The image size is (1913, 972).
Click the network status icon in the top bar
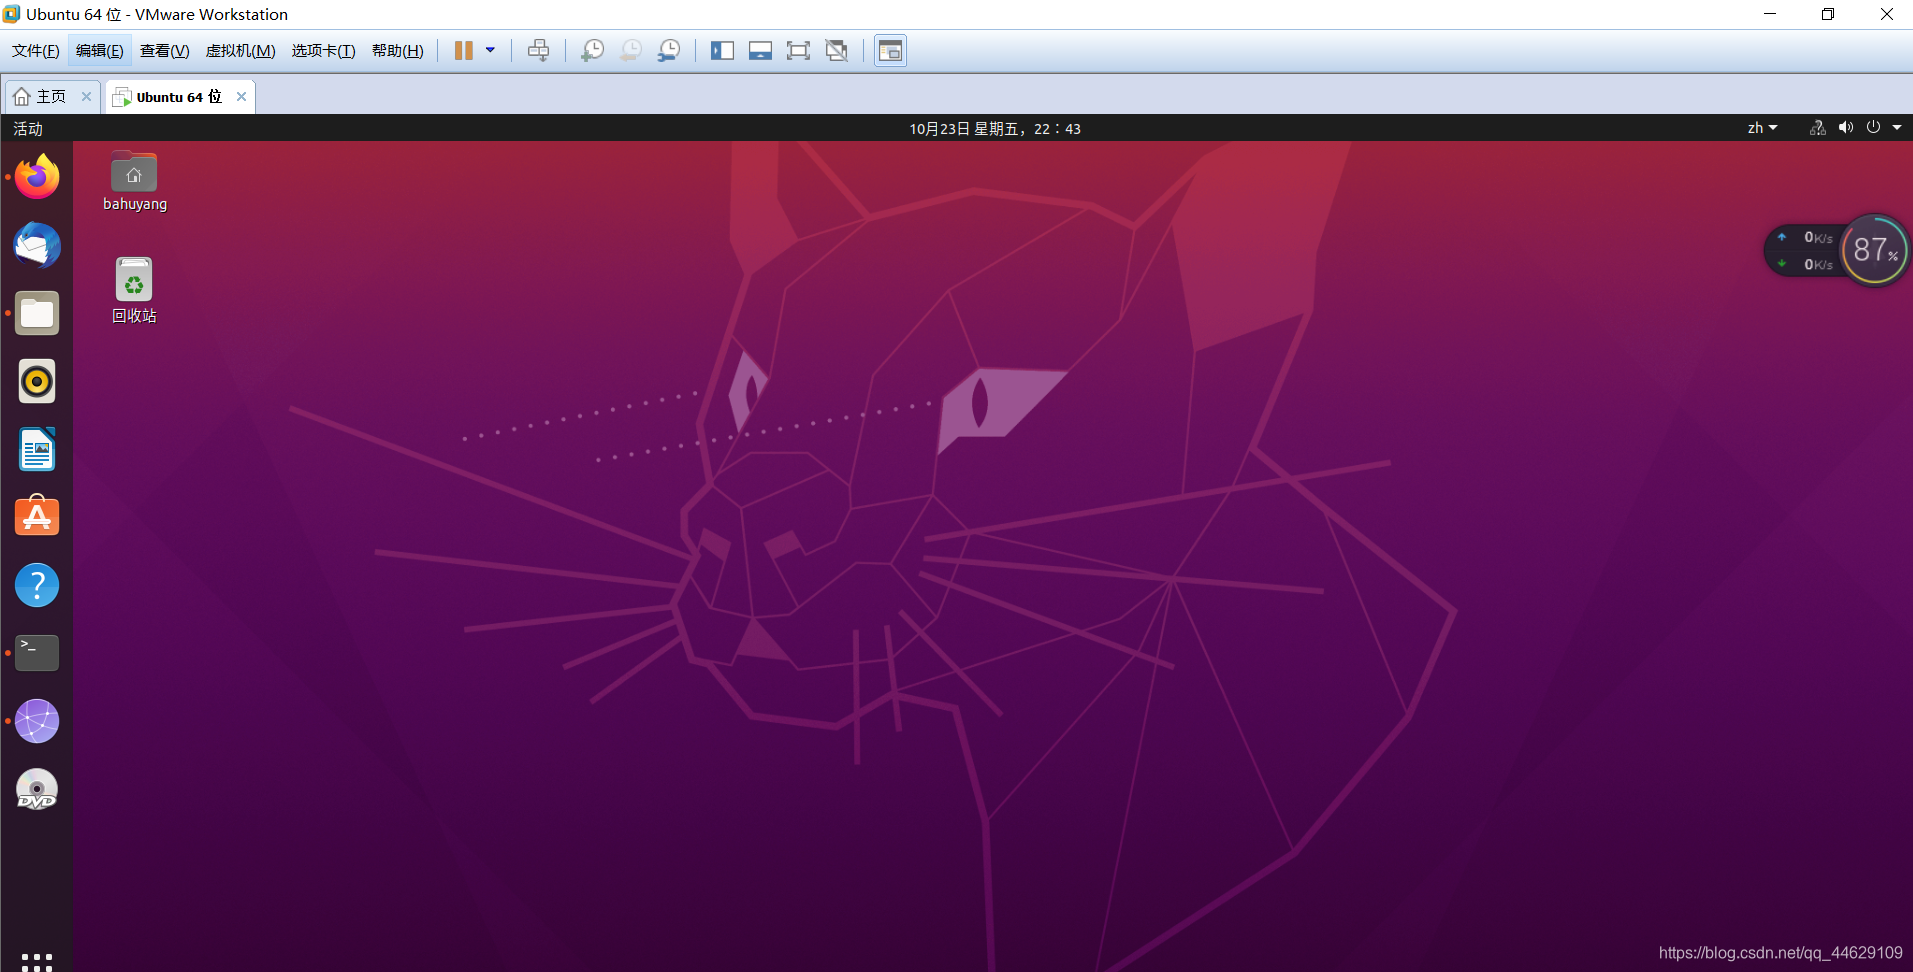tap(1818, 128)
